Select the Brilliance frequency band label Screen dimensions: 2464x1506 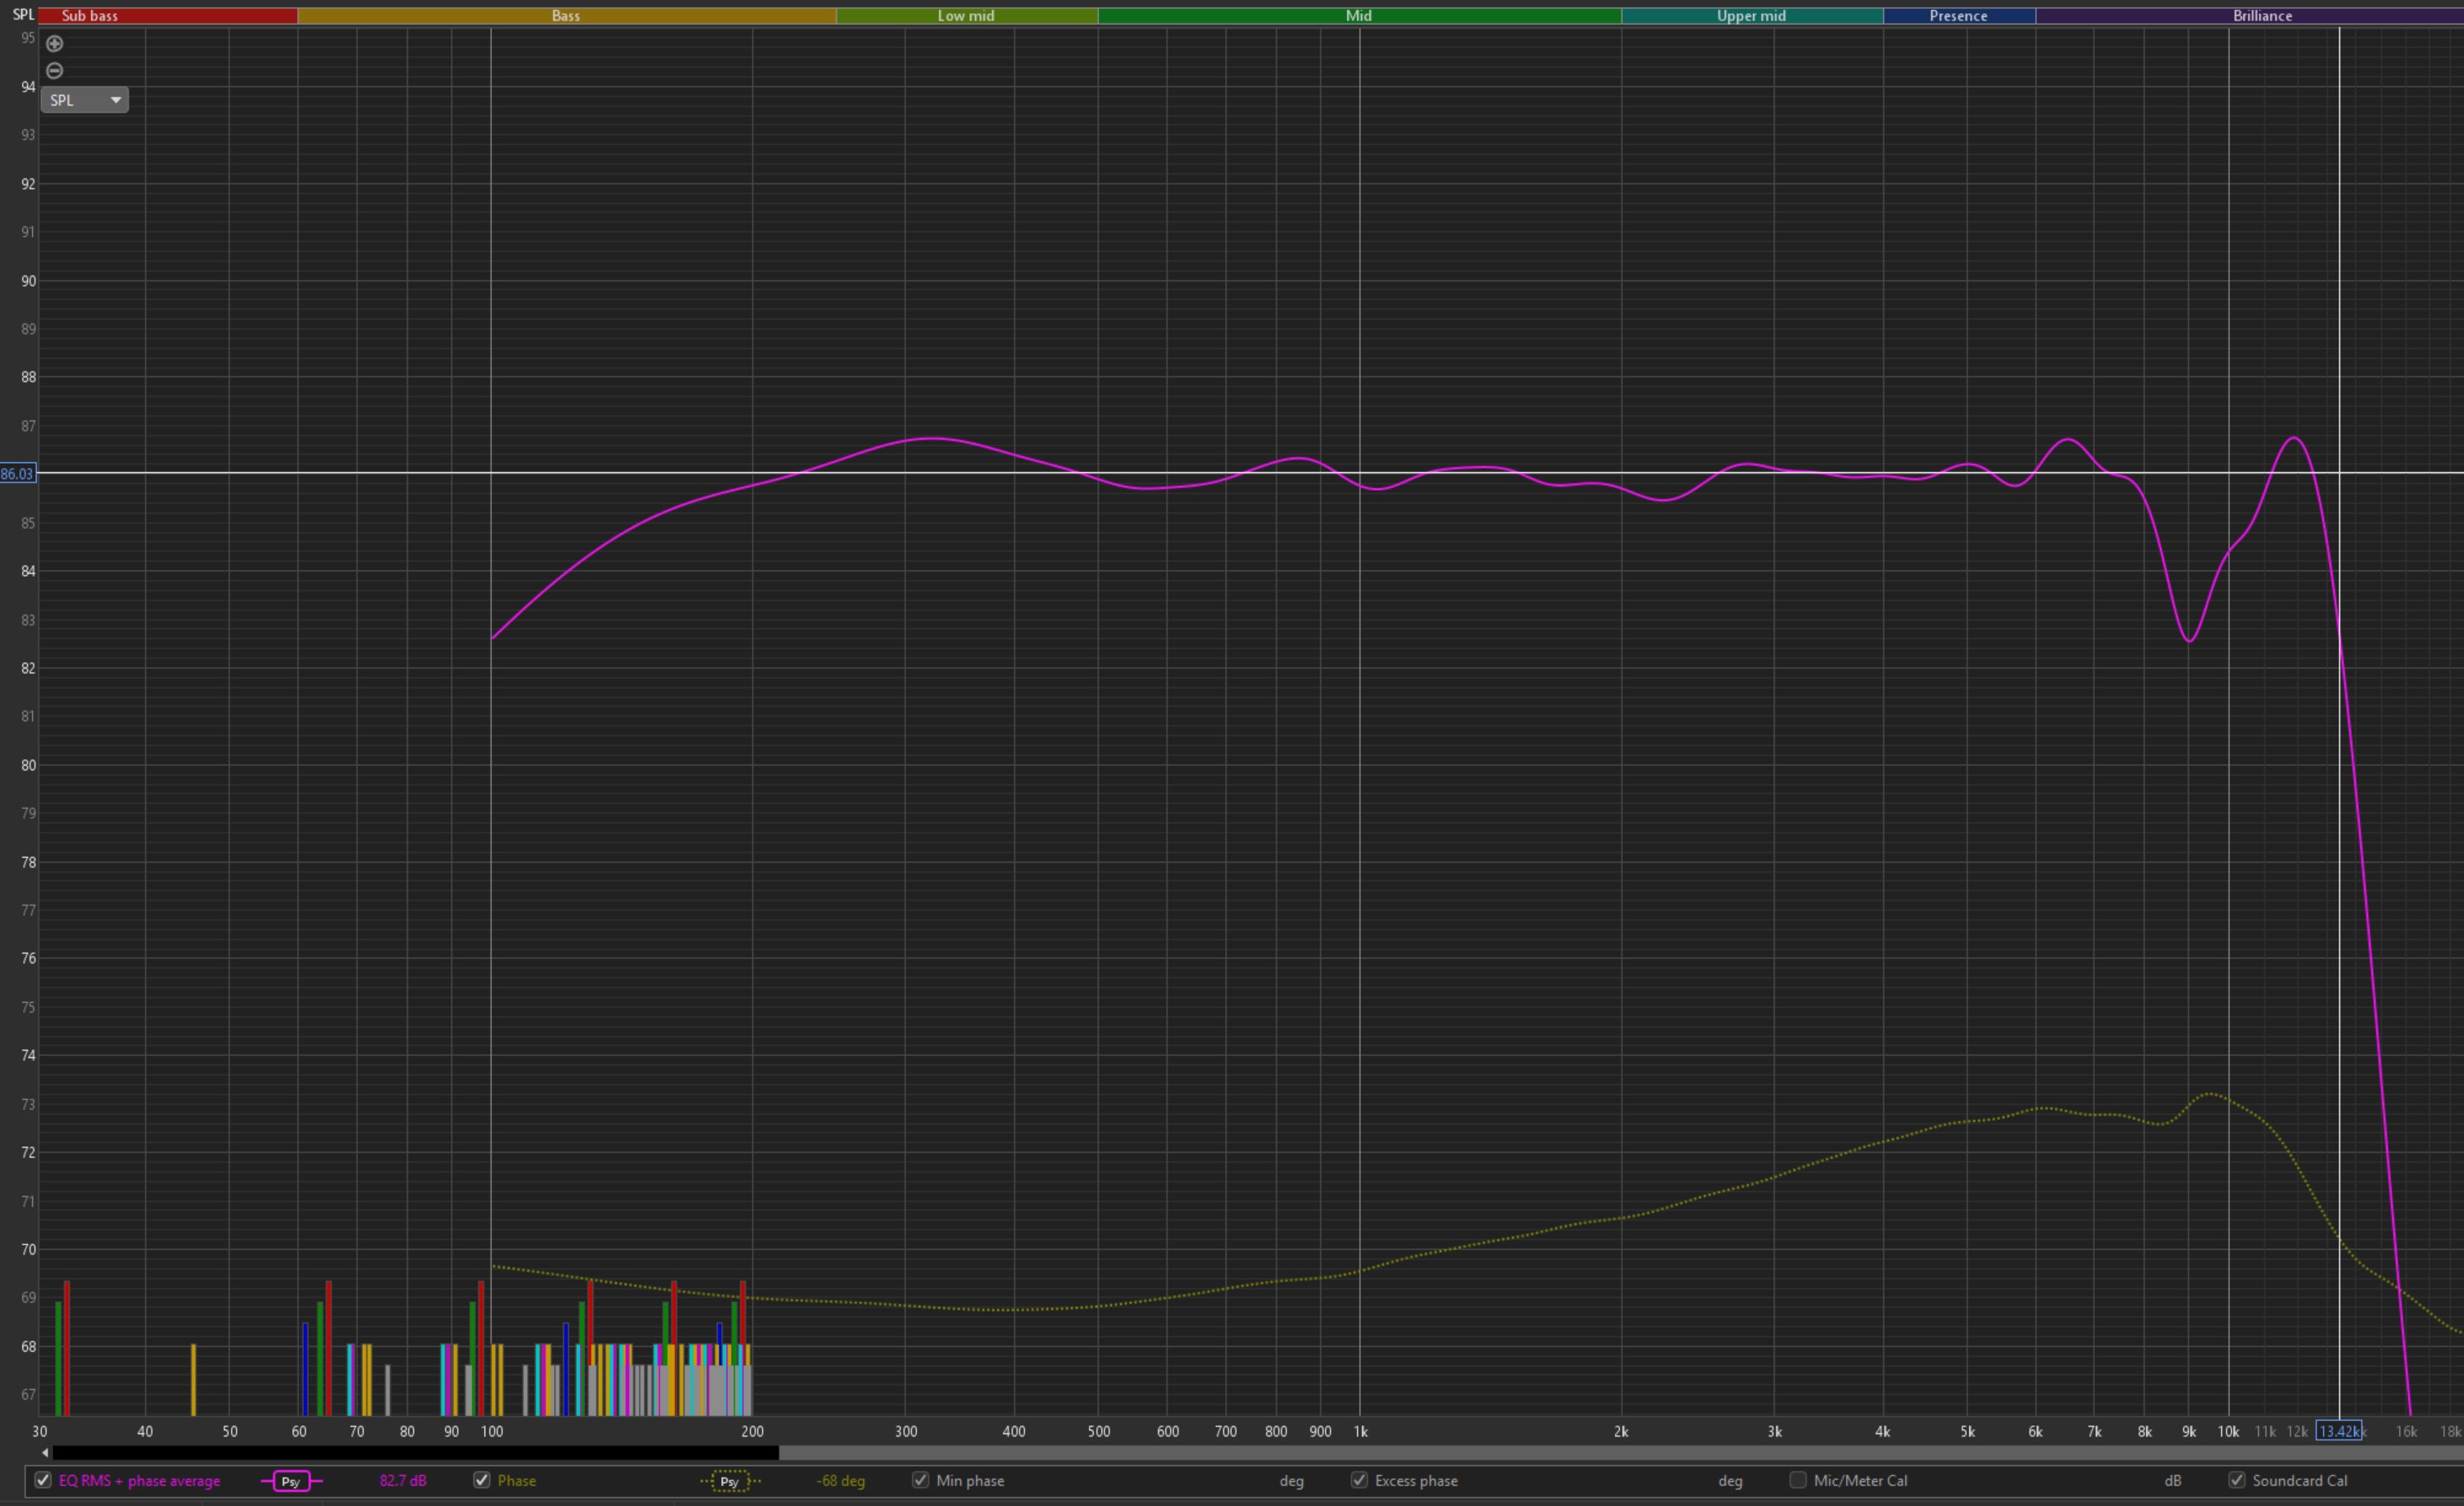pos(2262,16)
